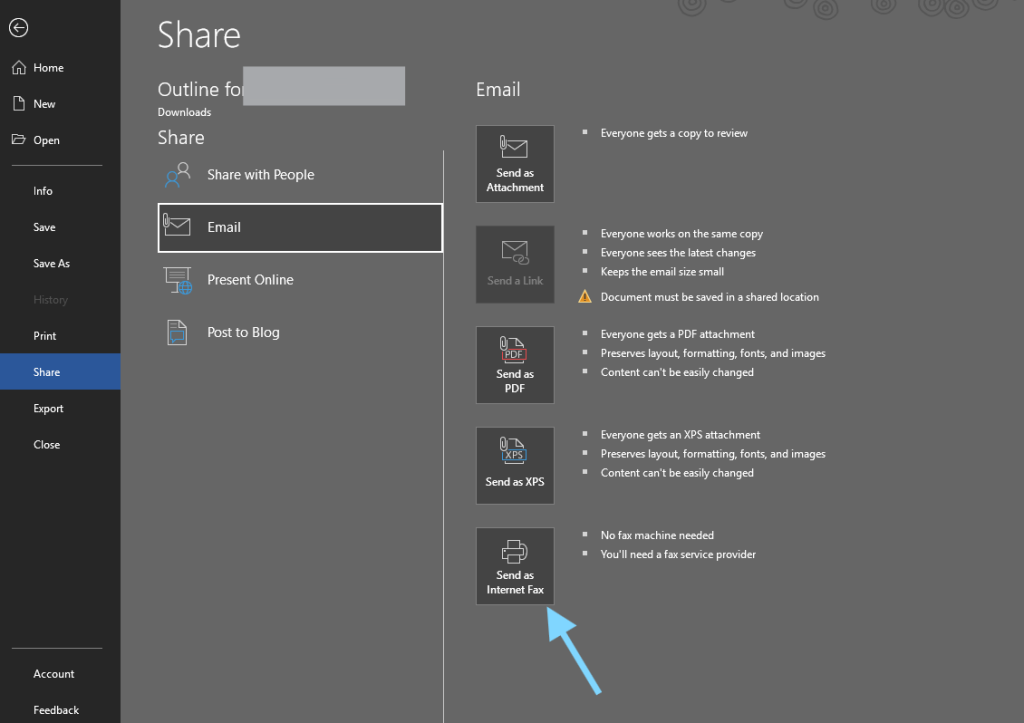Choose Post to Blog
Image resolution: width=1024 pixels, height=723 pixels.
[x=300, y=332]
